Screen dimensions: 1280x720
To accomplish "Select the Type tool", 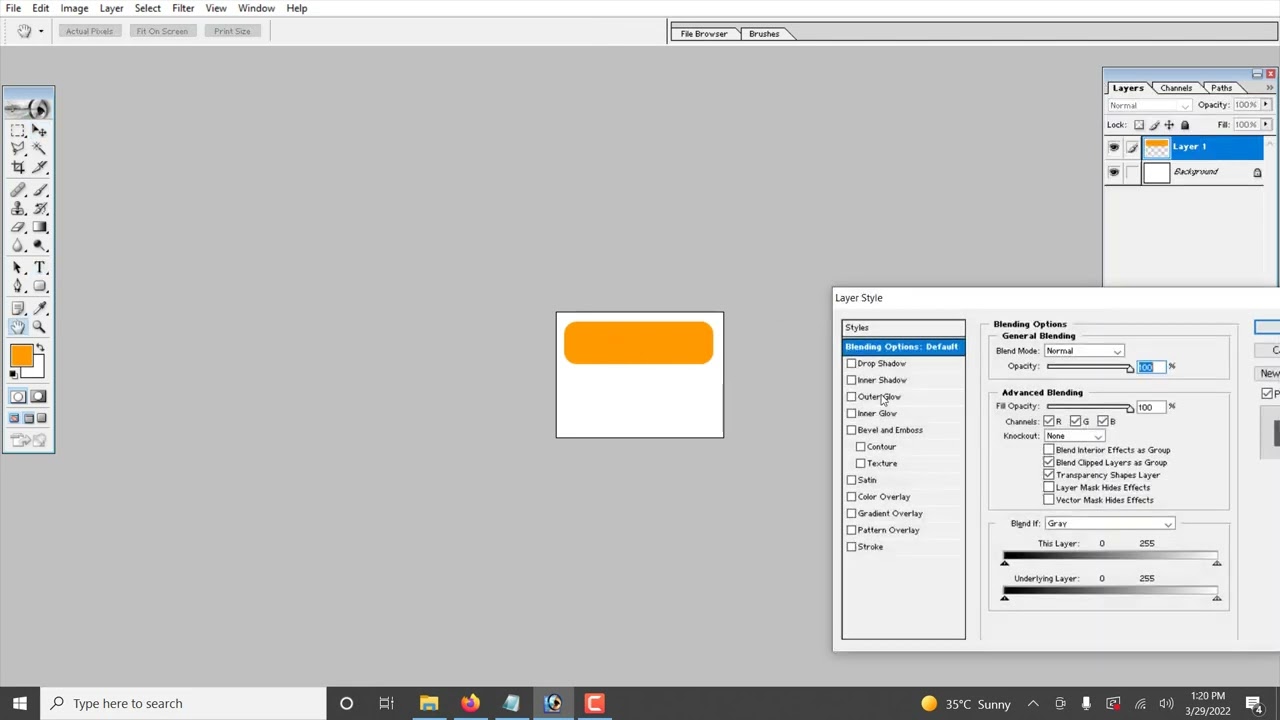I will point(39,268).
